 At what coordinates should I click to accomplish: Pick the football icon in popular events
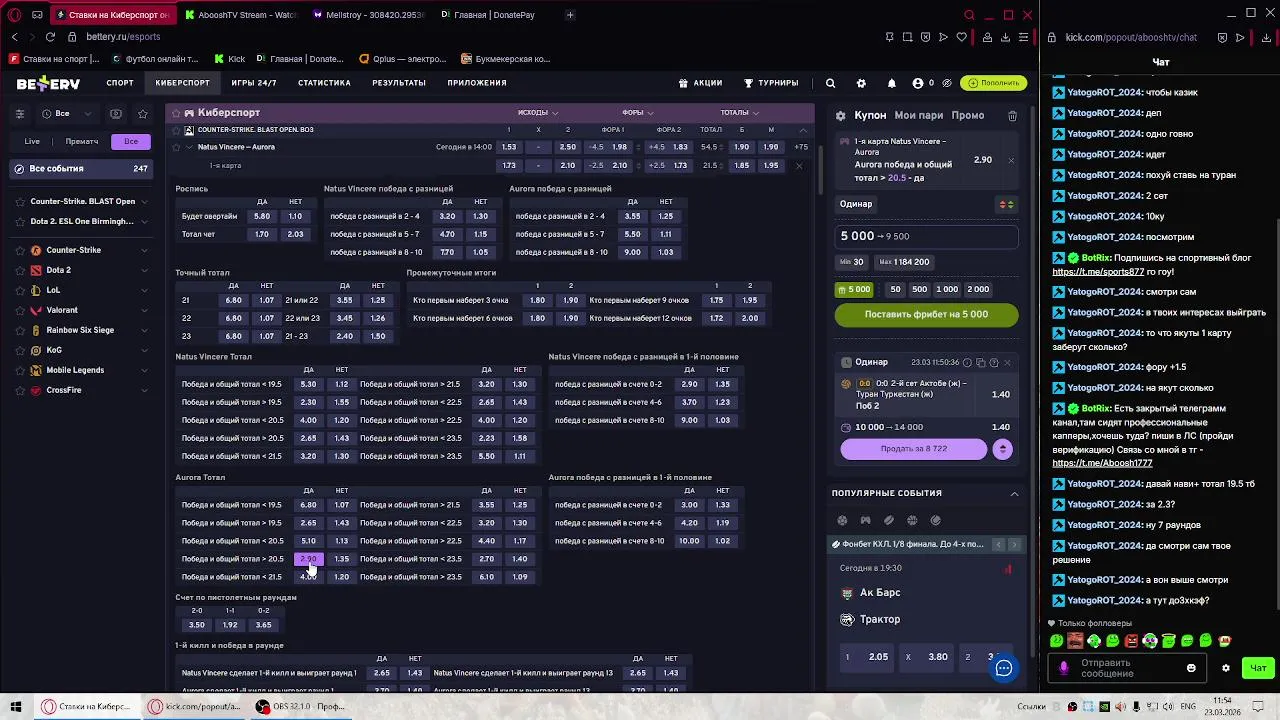click(842, 520)
